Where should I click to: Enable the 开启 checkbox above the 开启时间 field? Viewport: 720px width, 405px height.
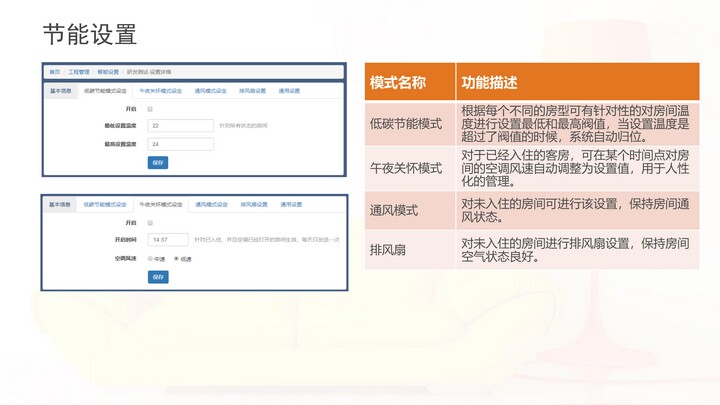150,222
